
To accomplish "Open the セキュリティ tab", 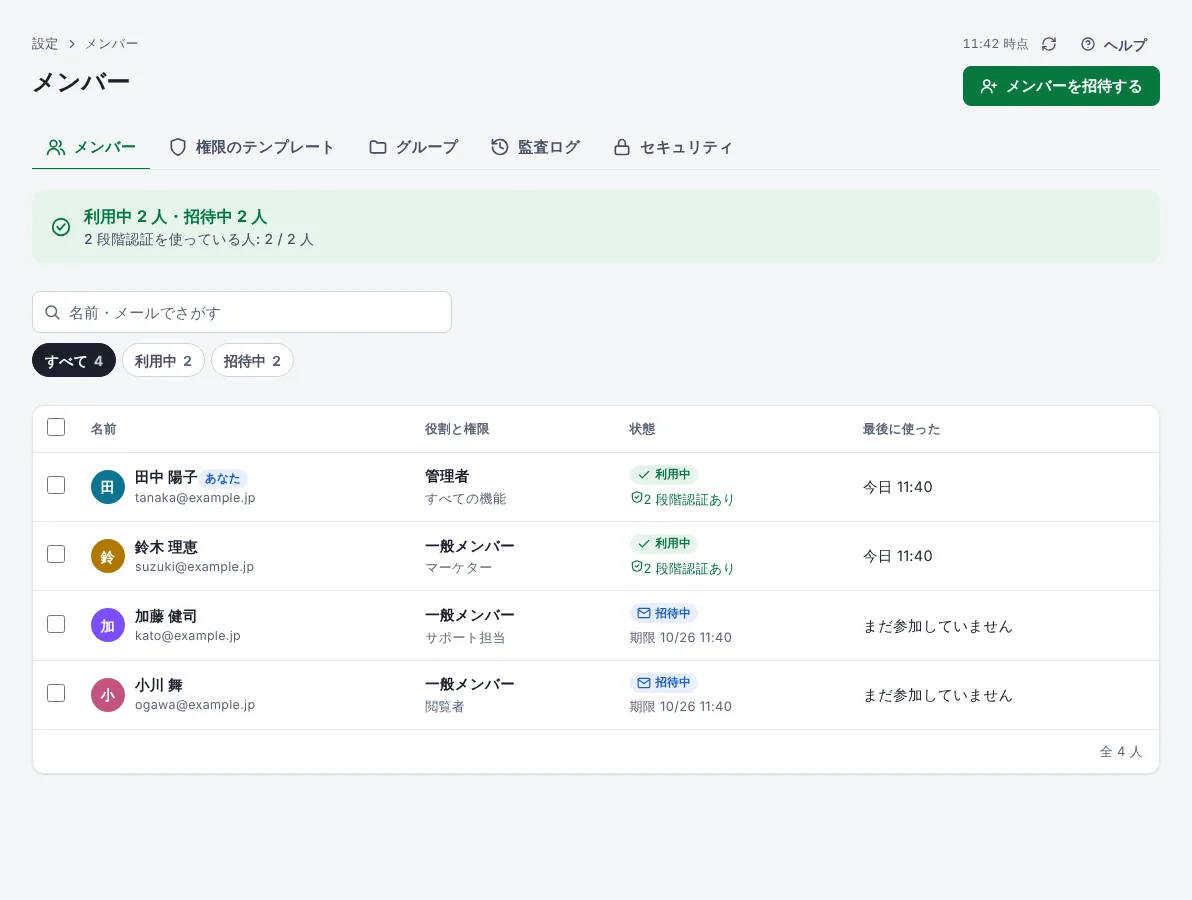I will [x=673, y=147].
